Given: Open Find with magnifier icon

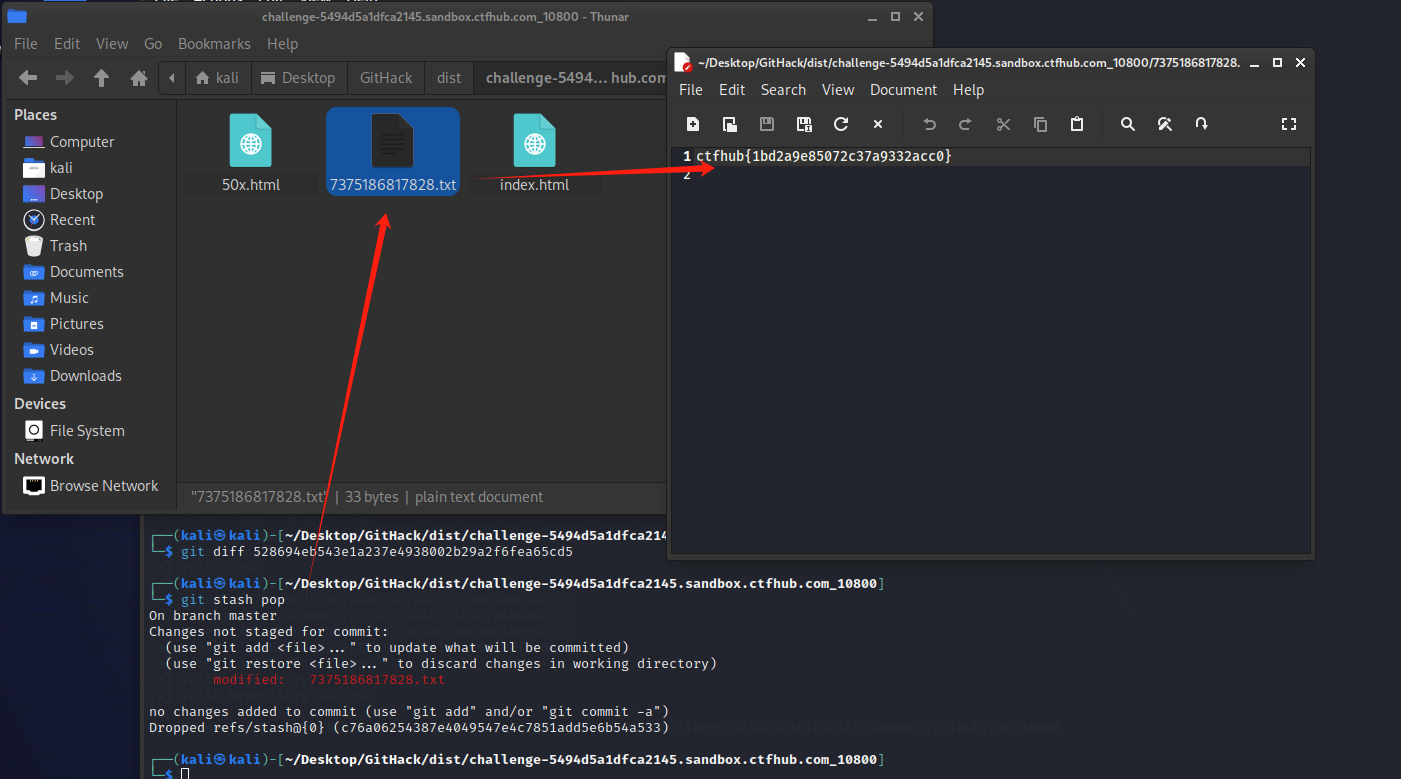Looking at the screenshot, I should point(1128,124).
